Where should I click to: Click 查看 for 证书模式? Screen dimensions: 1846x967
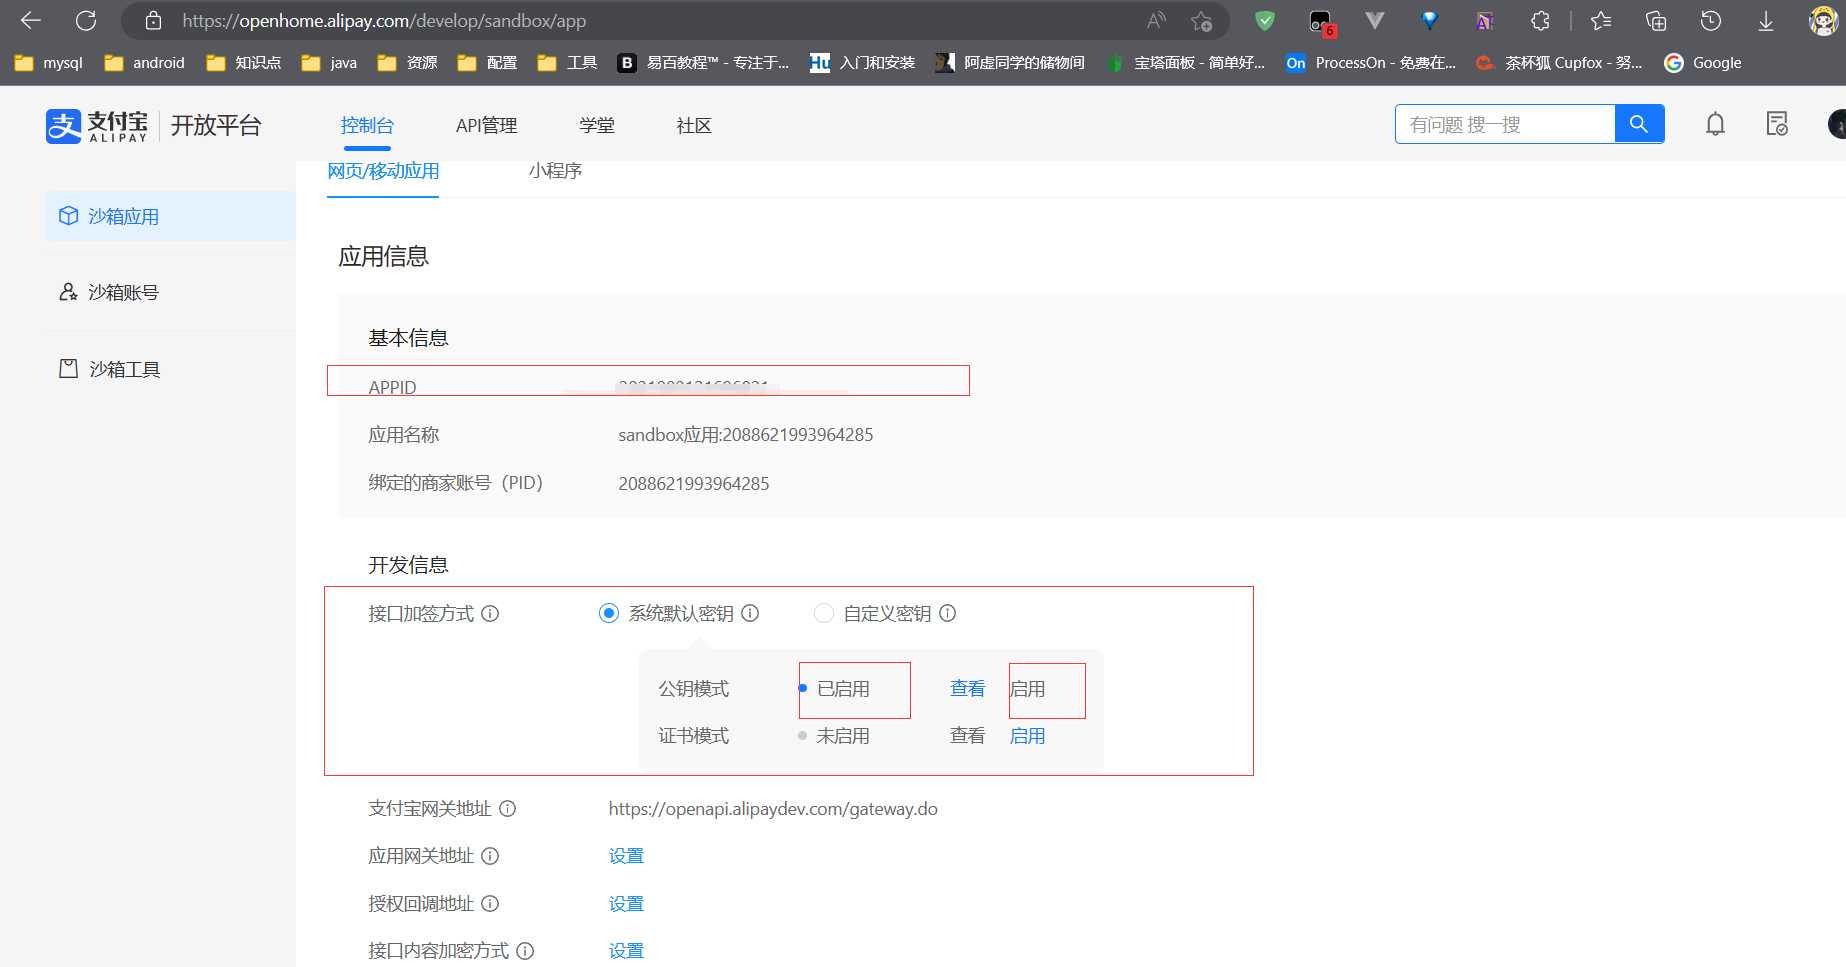(x=967, y=736)
